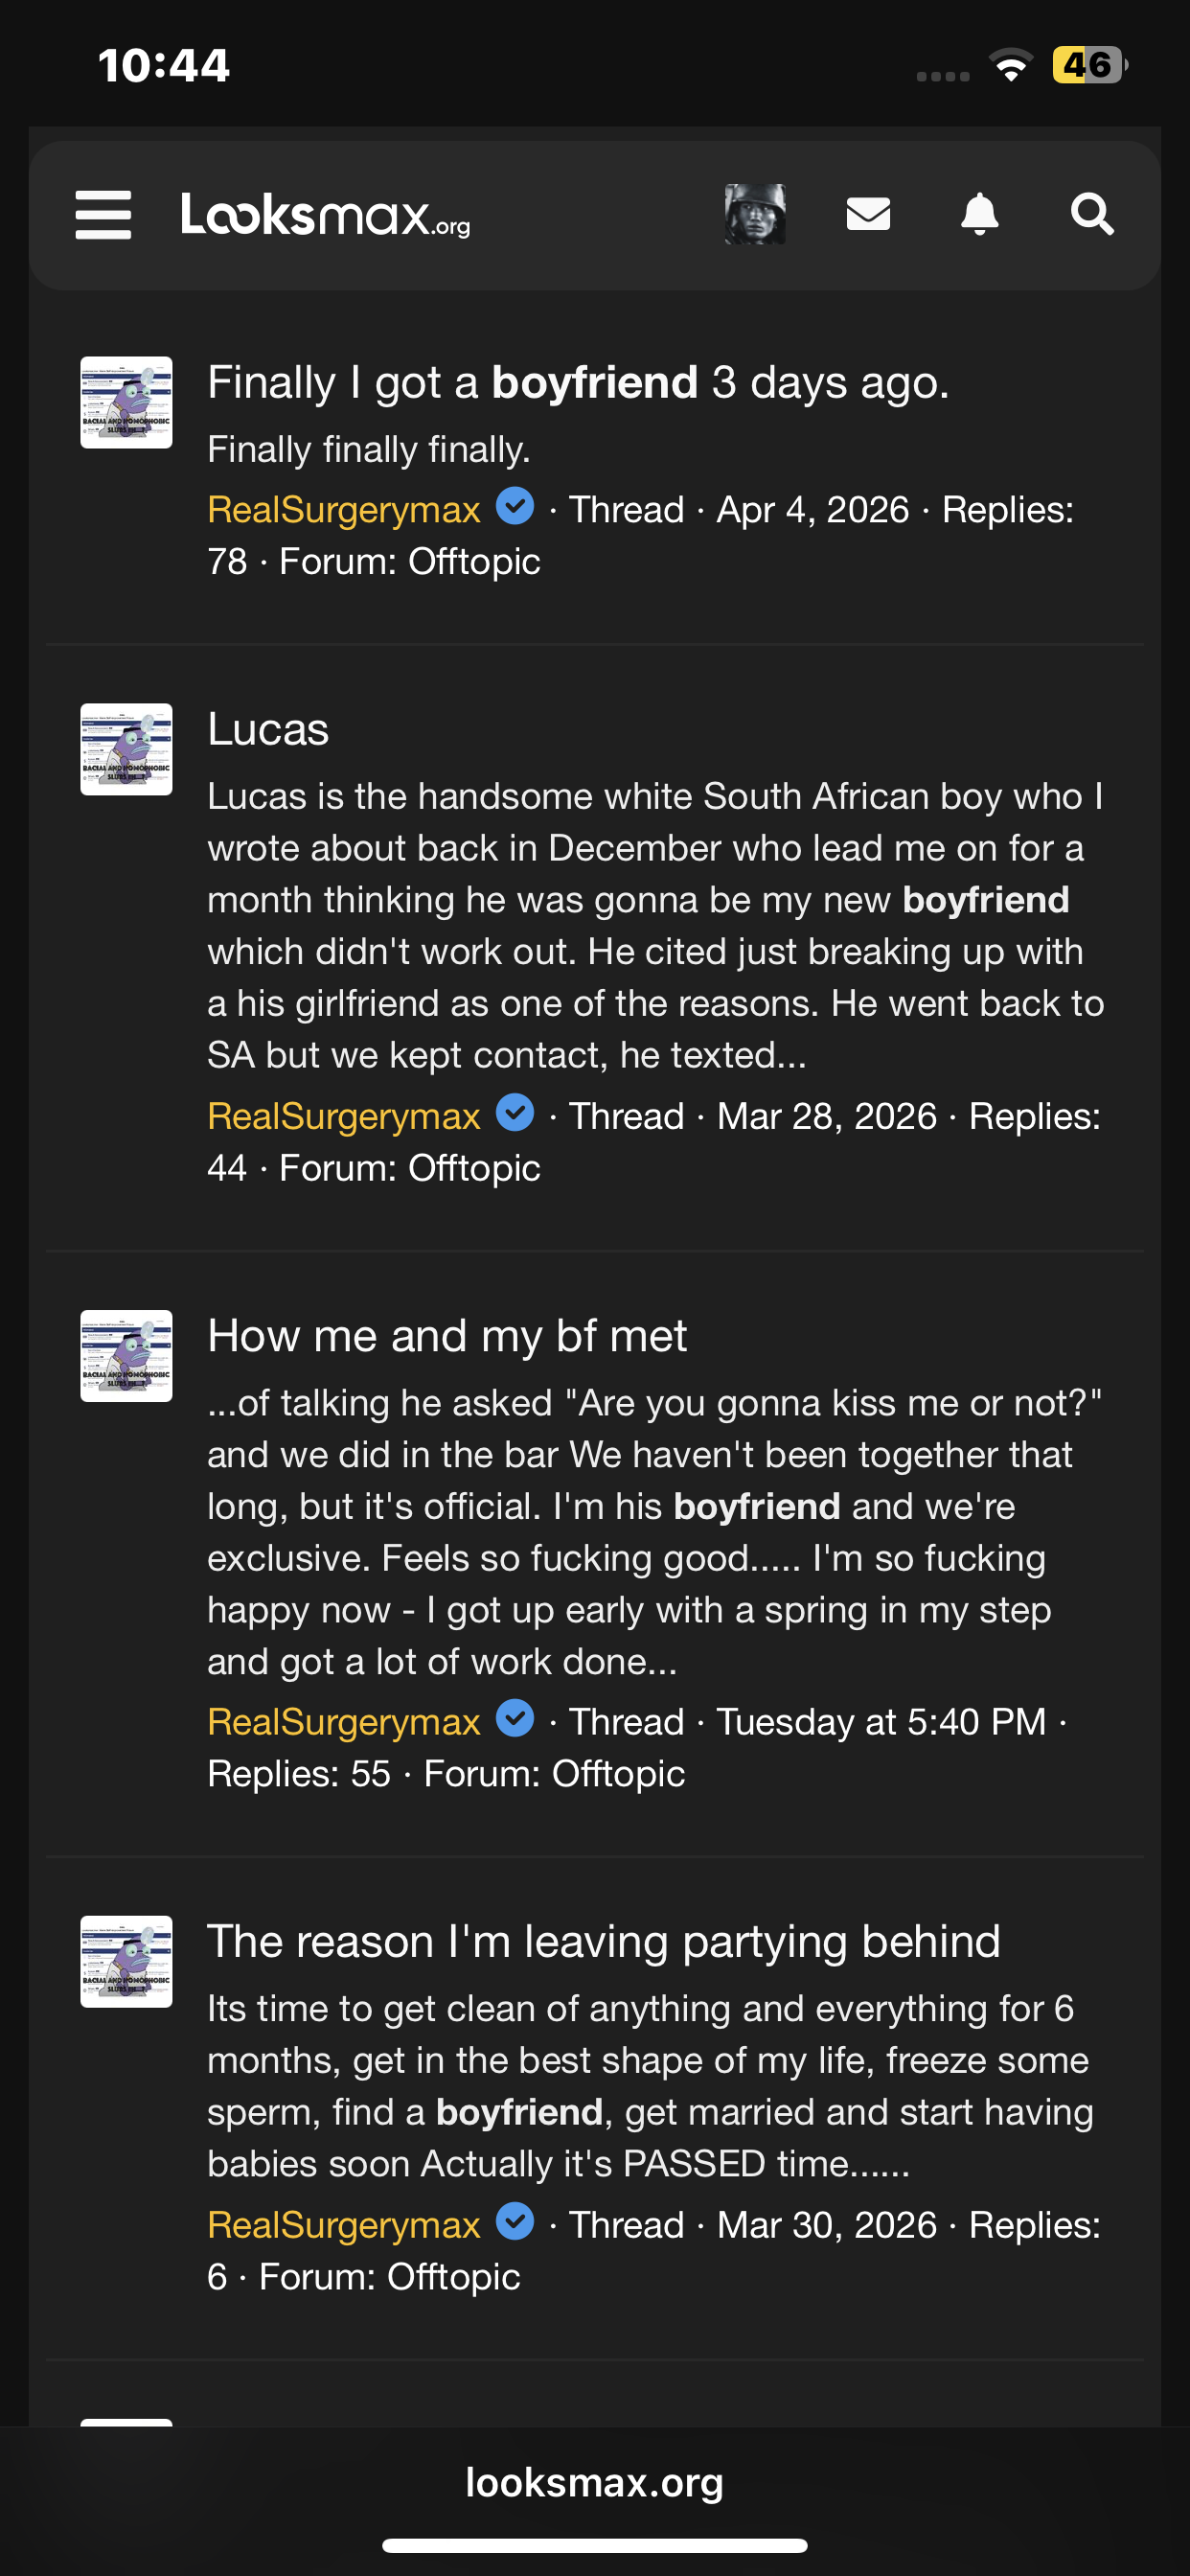Open thread 'How me and my bf met'
This screenshot has height=2576, width=1190.
pyautogui.click(x=447, y=1336)
